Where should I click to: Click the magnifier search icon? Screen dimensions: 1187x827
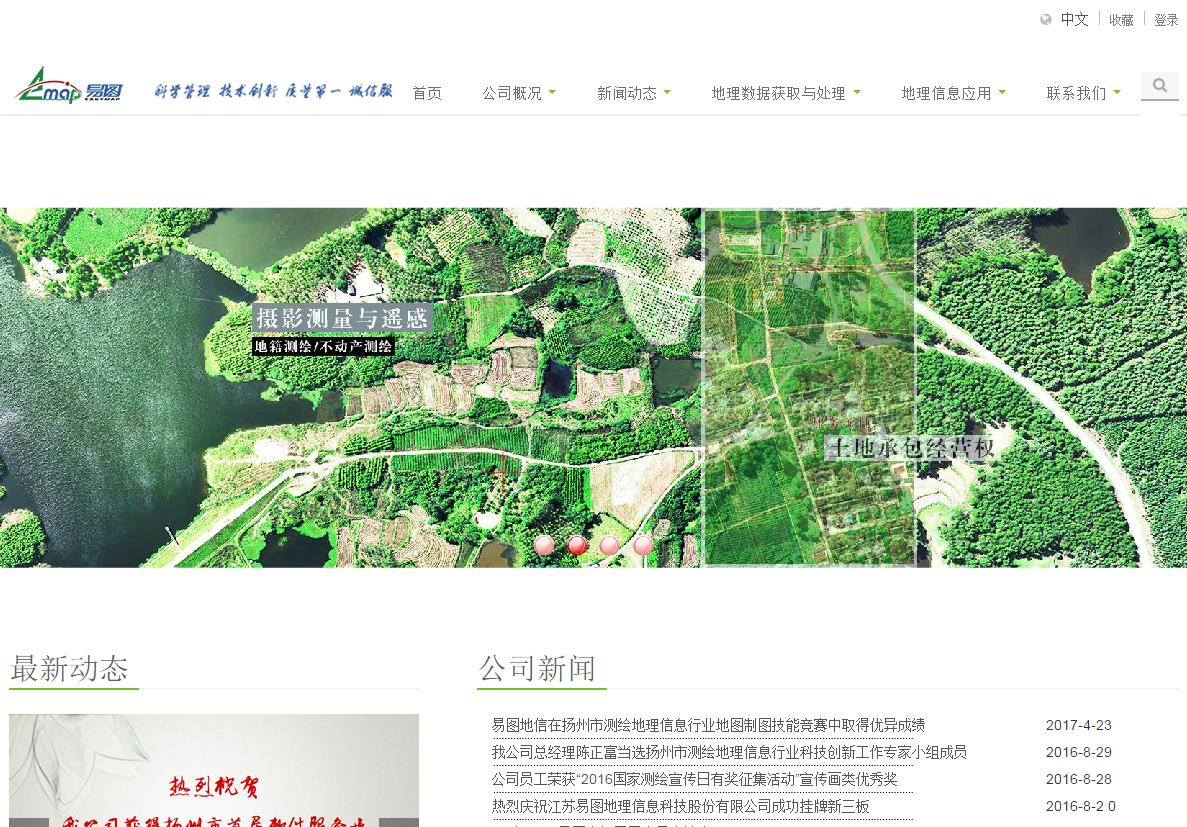click(1160, 86)
